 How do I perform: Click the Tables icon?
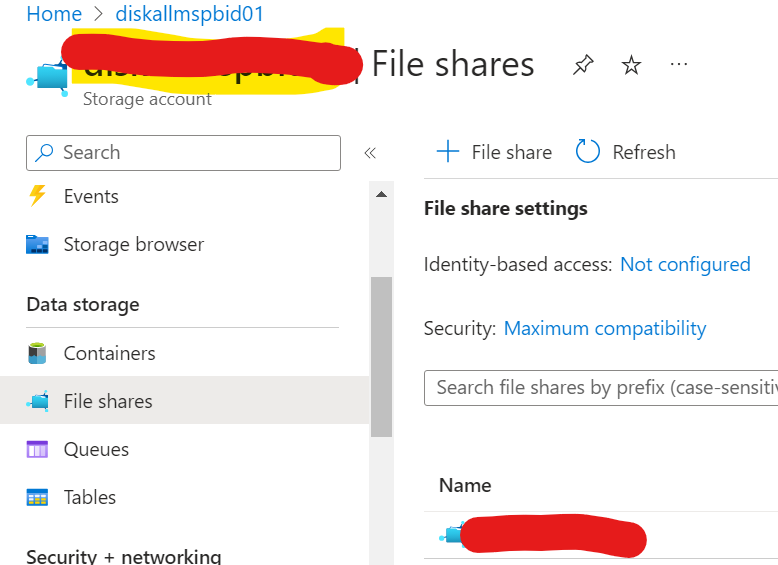tap(37, 497)
